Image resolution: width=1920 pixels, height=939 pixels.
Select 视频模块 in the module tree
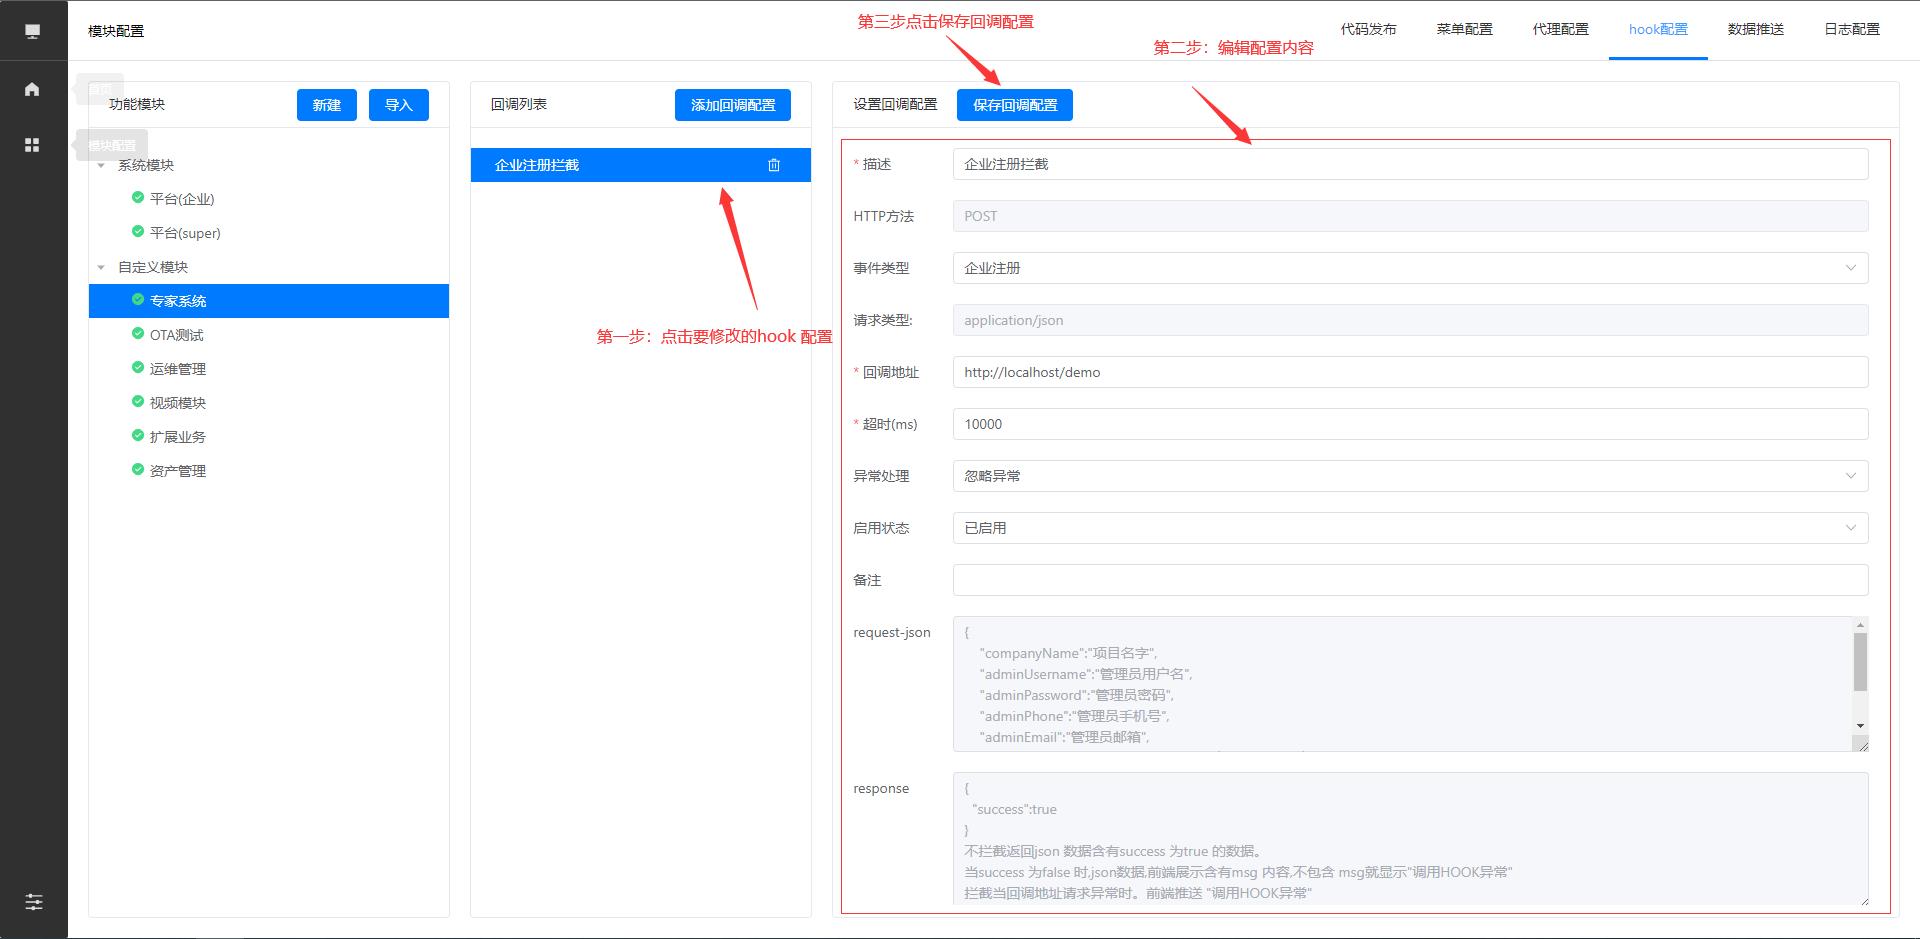click(x=178, y=403)
